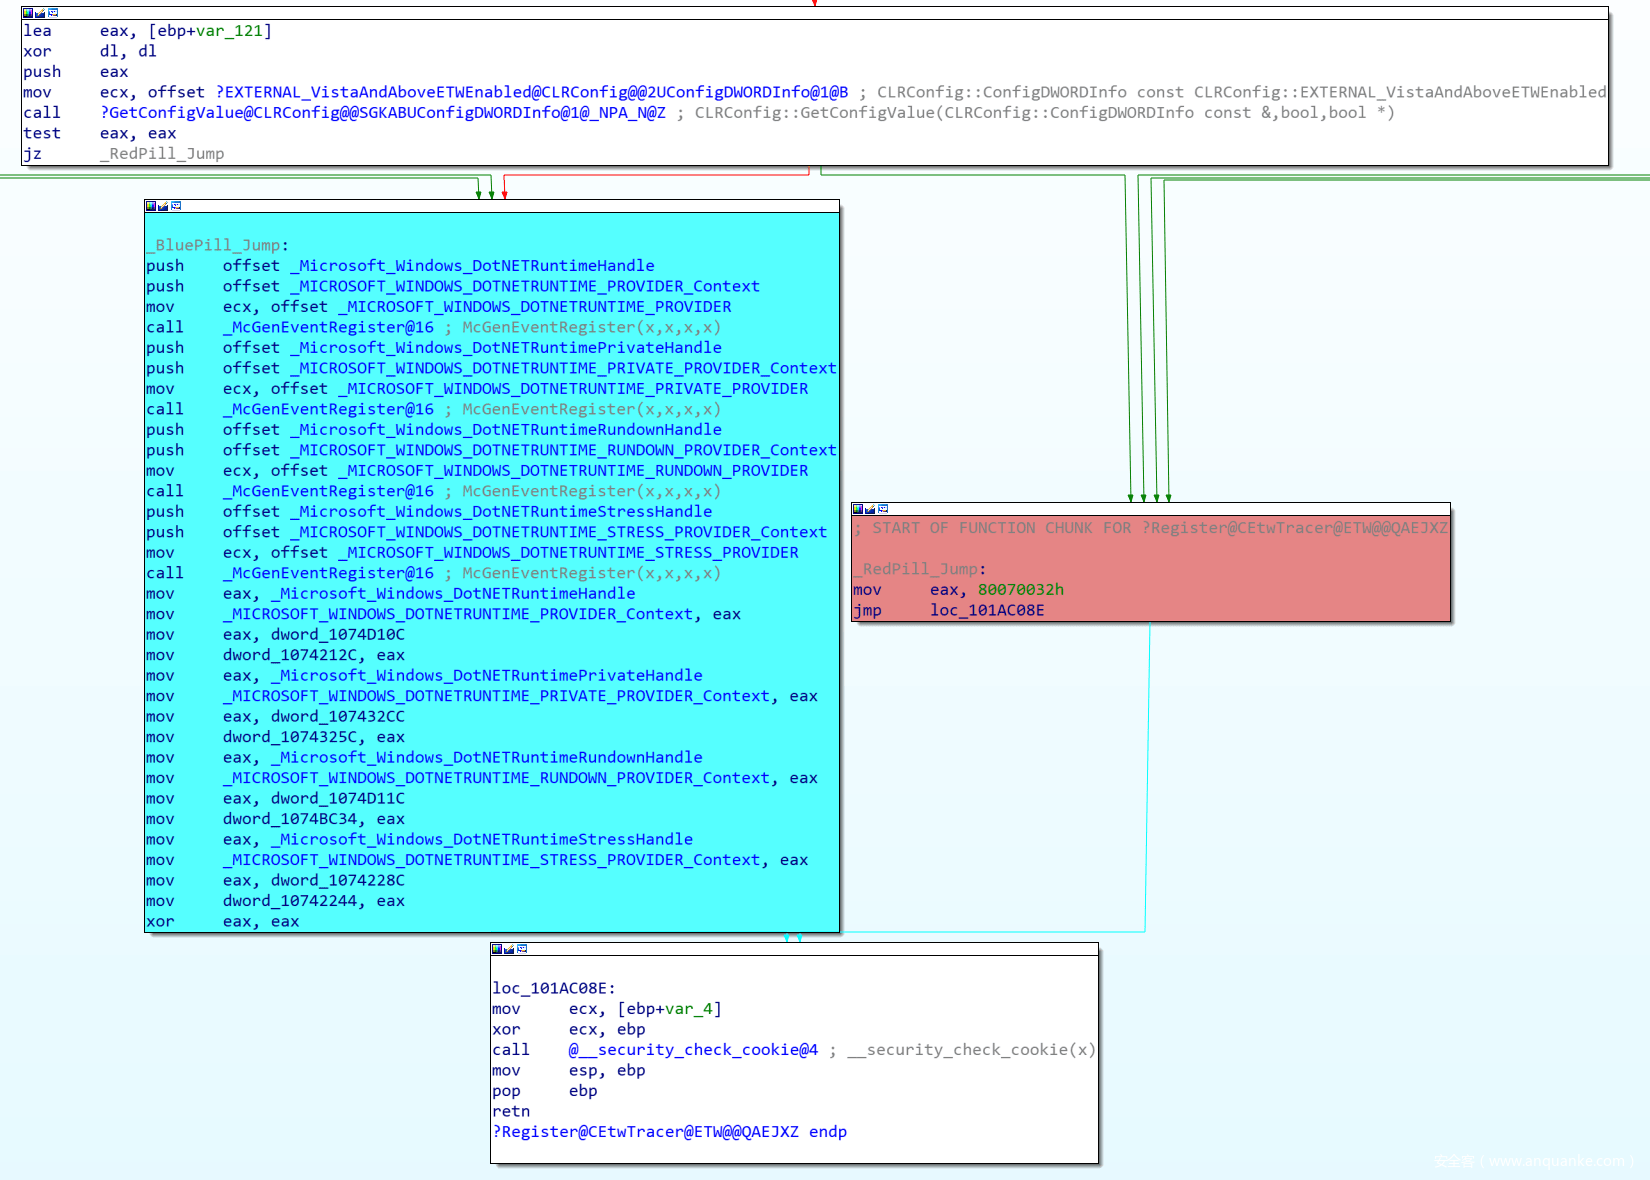Click group-nodes icon on loc_101AC08E node

pyautogui.click(x=522, y=949)
